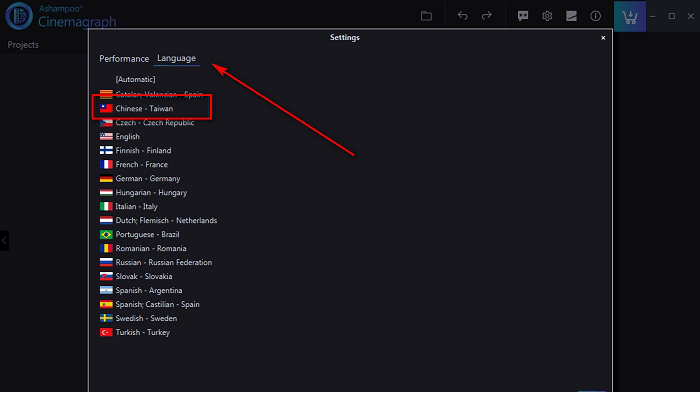Select the Language tab

pyautogui.click(x=176, y=58)
